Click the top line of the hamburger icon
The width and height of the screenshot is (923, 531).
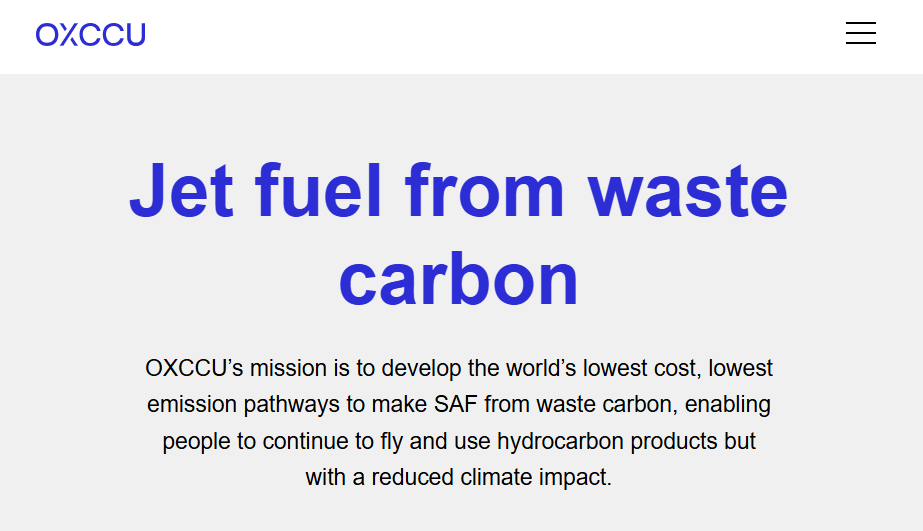(x=860, y=23)
